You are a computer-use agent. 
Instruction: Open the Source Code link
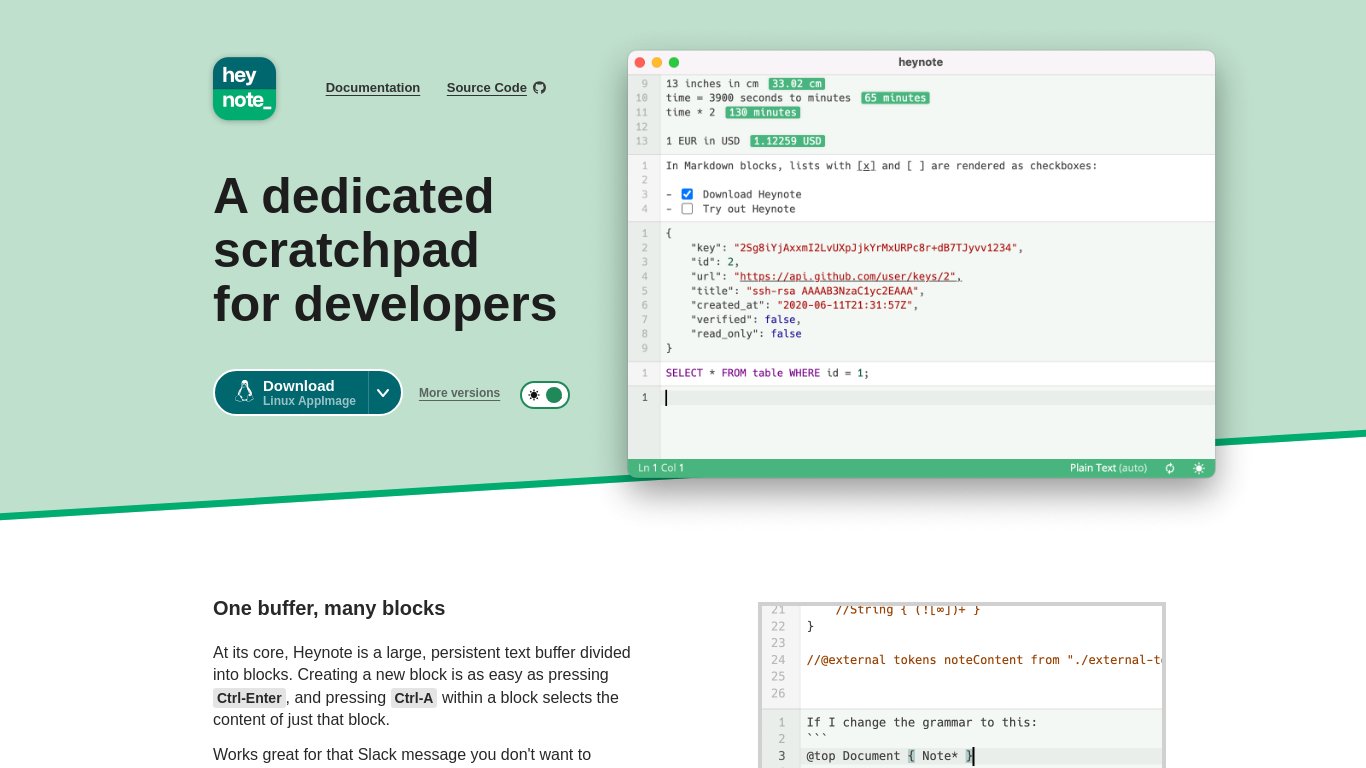[487, 88]
